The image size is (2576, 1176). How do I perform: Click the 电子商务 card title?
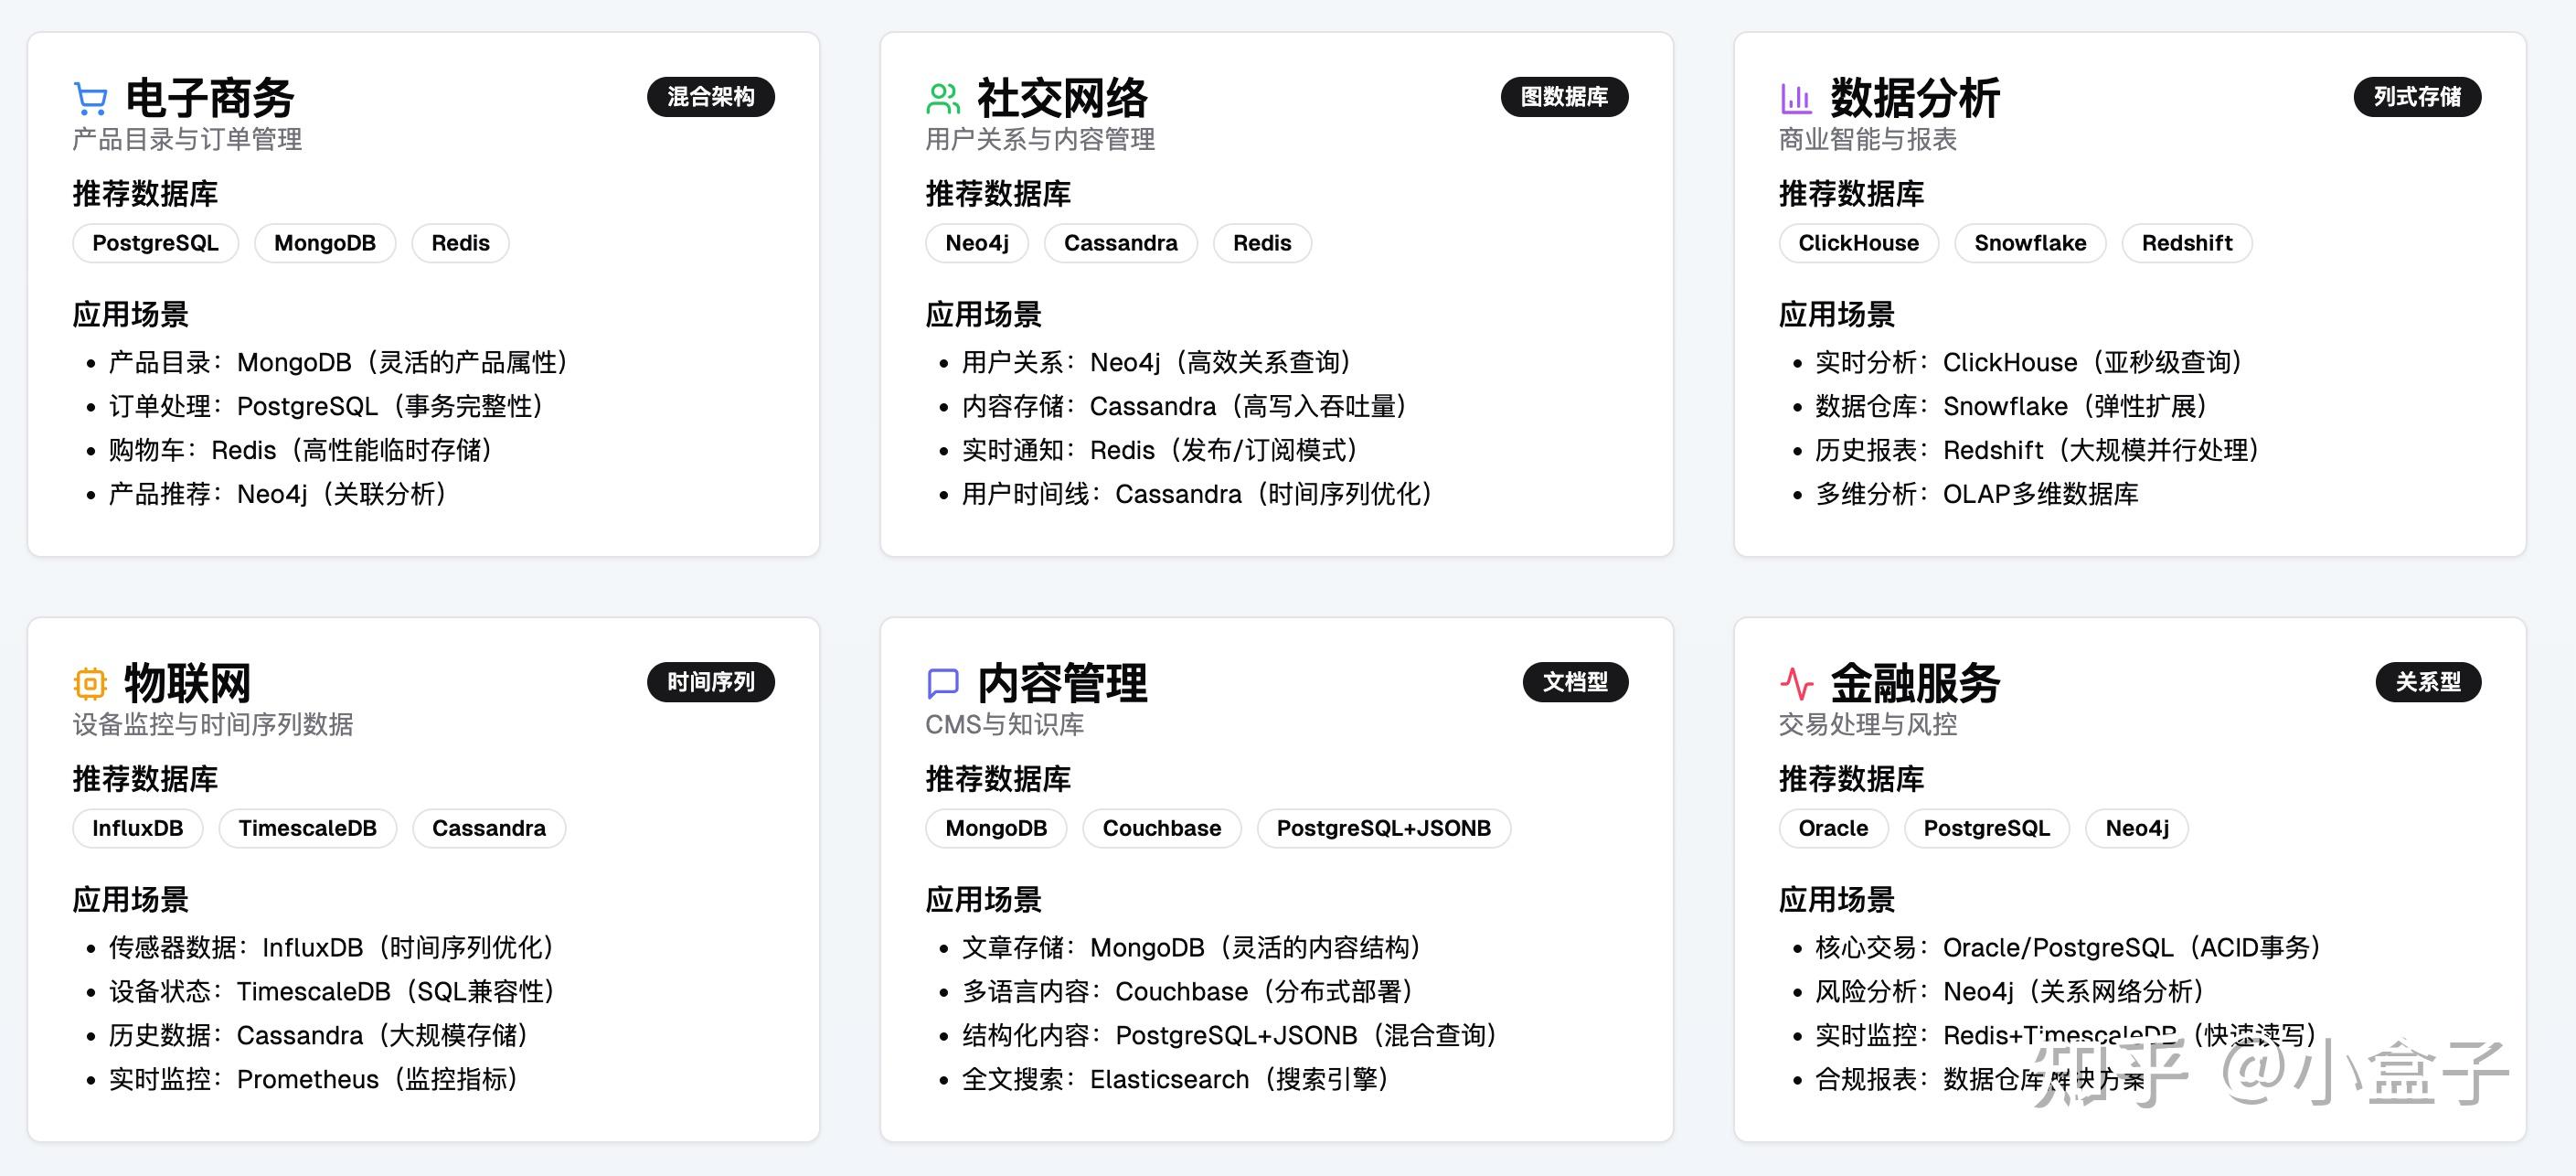pyautogui.click(x=210, y=98)
